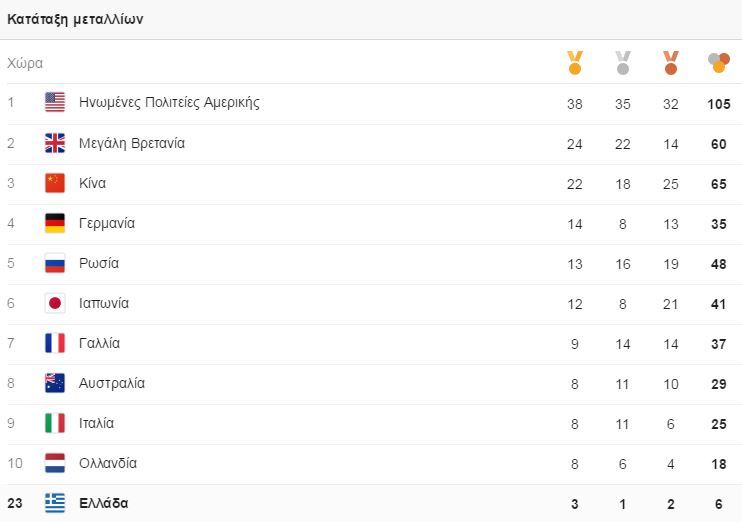Click the gold medal column icon
Viewport: 742px width, 522px height.
tap(574, 63)
